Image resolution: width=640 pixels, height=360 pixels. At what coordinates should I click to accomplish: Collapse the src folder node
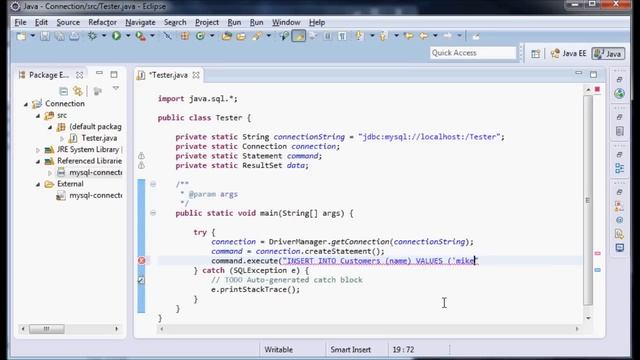pyautogui.click(x=38, y=116)
